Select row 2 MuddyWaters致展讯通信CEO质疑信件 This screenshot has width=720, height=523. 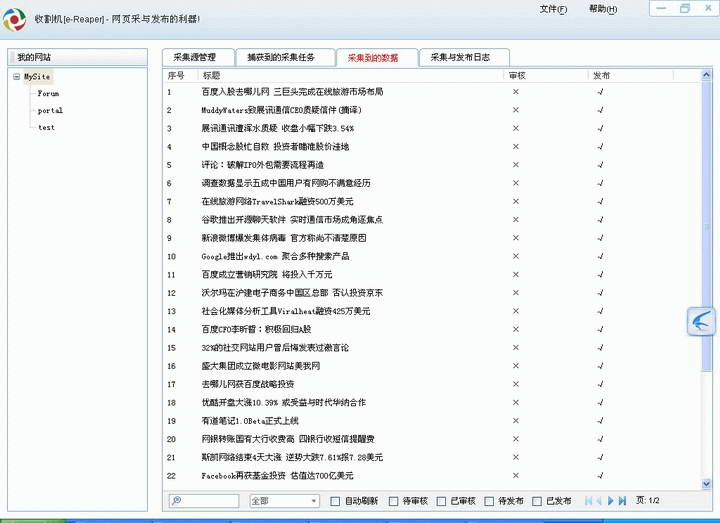[432, 110]
